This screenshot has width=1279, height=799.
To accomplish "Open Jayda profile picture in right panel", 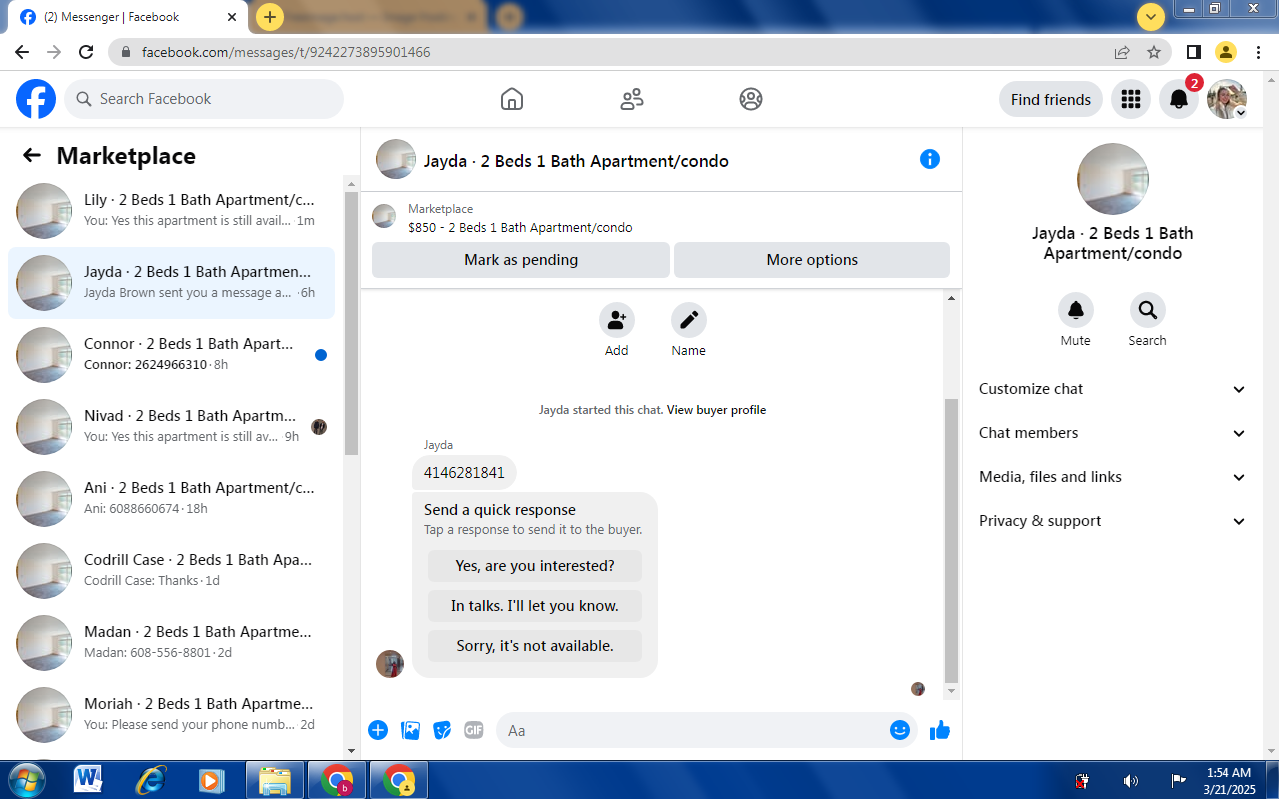I will (1113, 179).
